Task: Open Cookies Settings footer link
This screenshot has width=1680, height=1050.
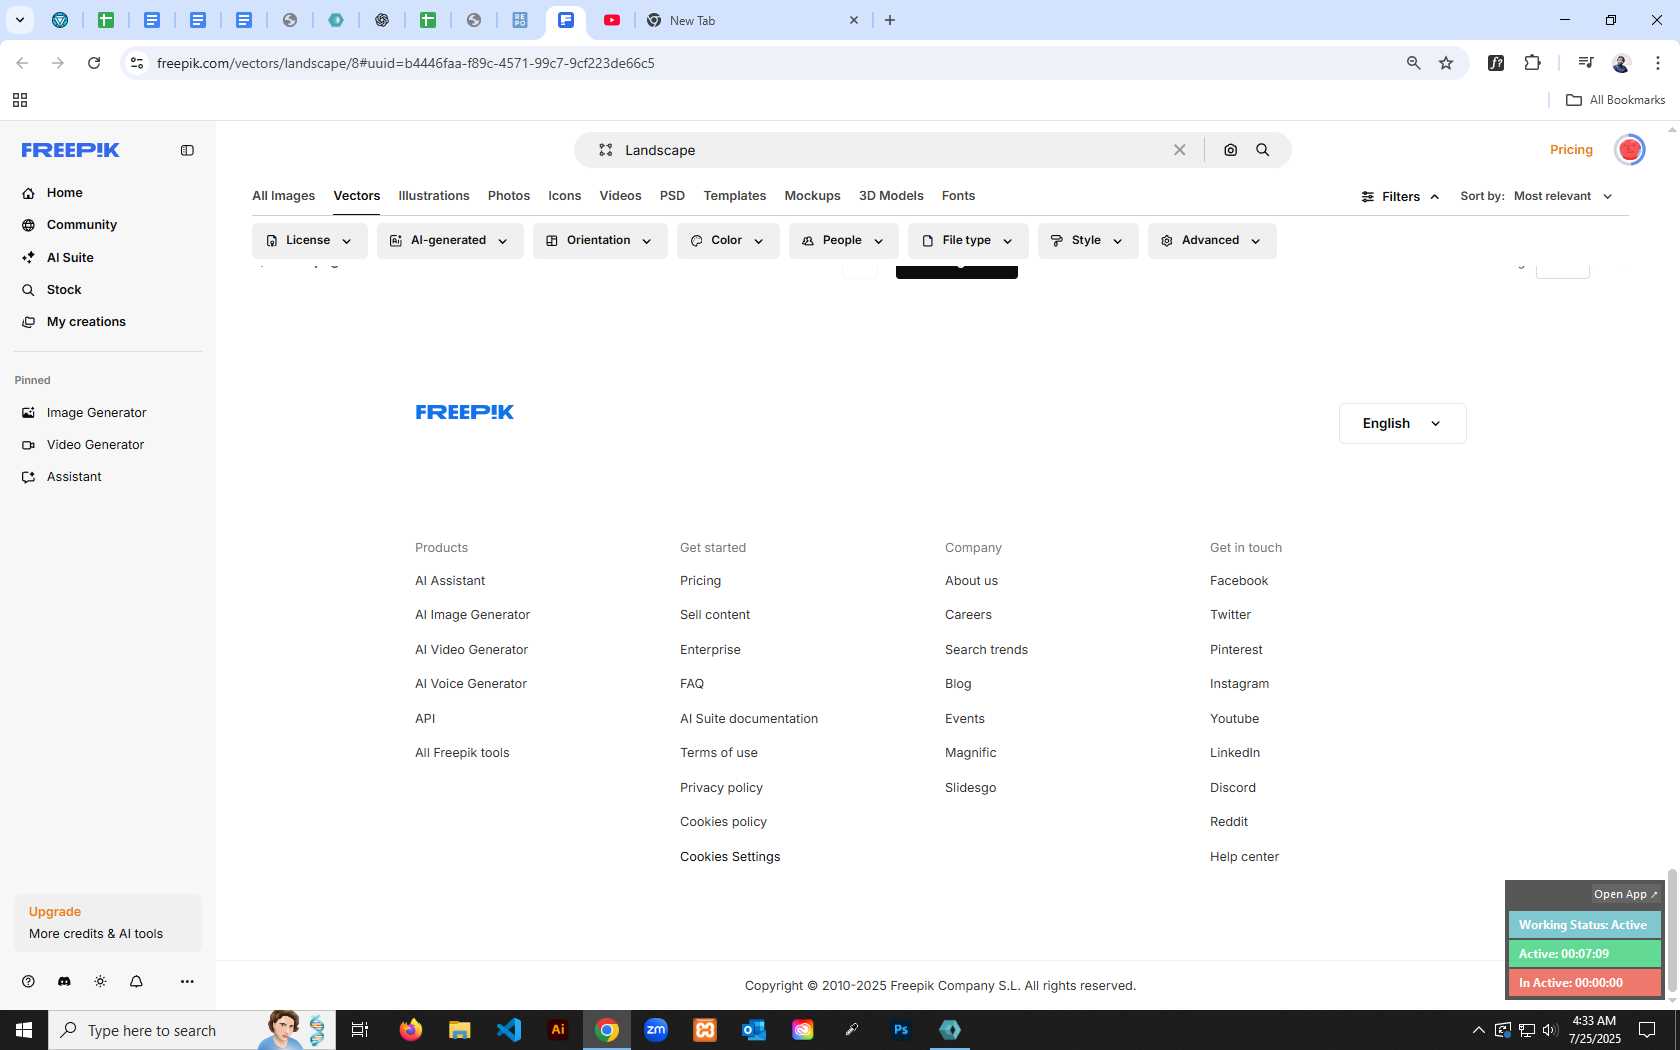Action: [730, 857]
